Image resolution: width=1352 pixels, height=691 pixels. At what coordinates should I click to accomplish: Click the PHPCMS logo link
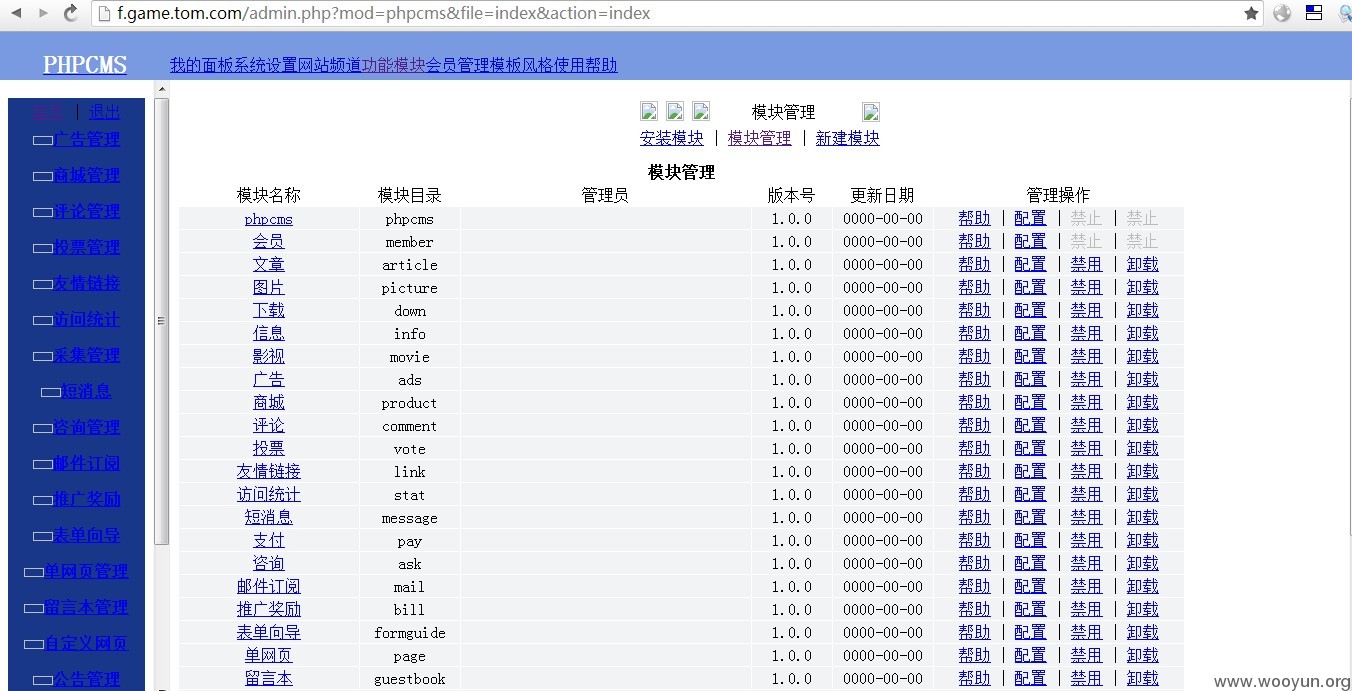[x=85, y=65]
